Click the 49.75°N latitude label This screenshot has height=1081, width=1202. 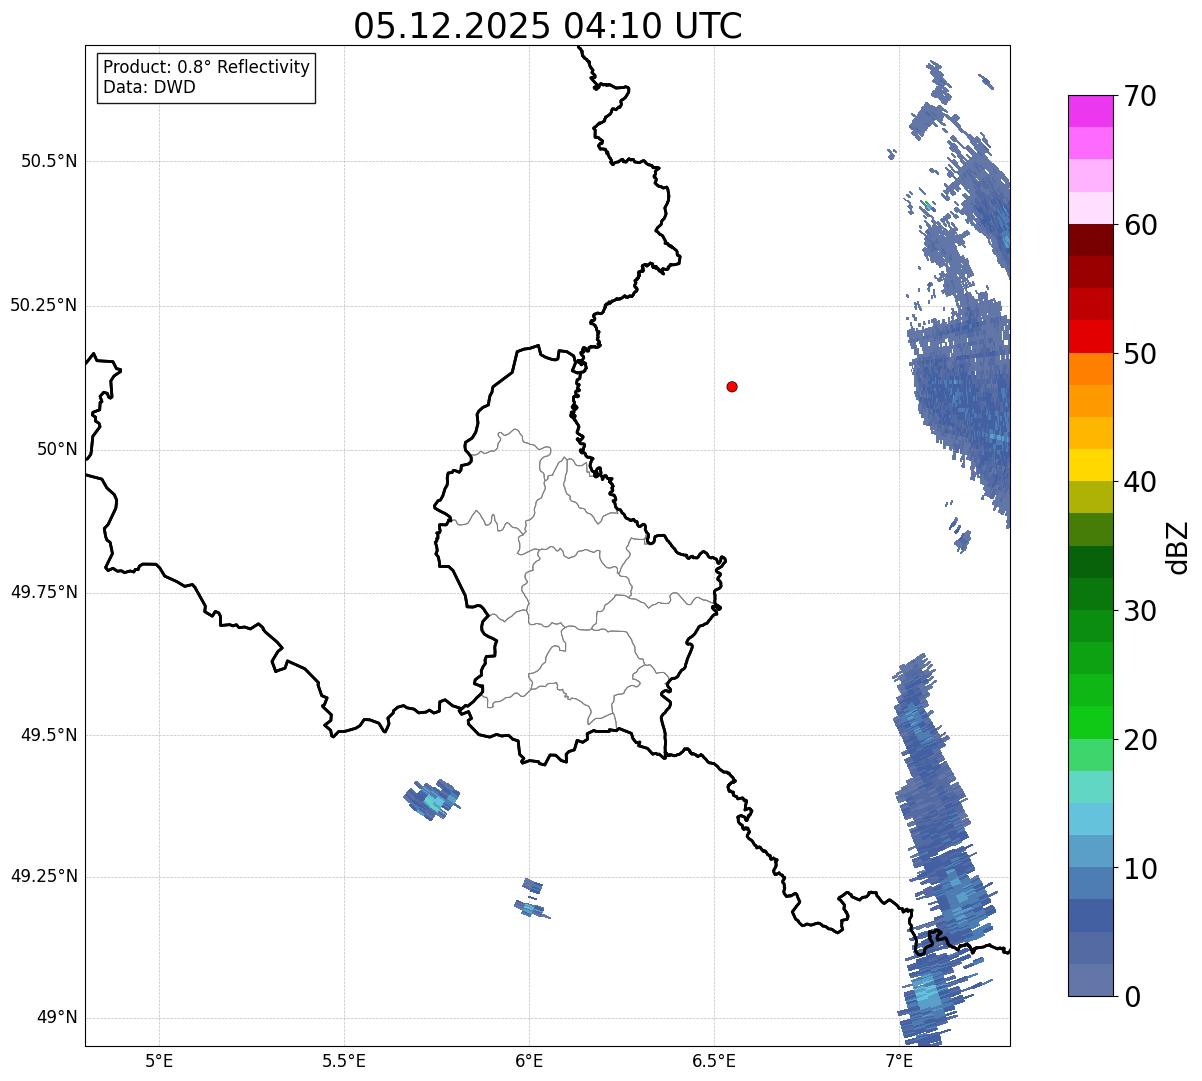(43, 592)
